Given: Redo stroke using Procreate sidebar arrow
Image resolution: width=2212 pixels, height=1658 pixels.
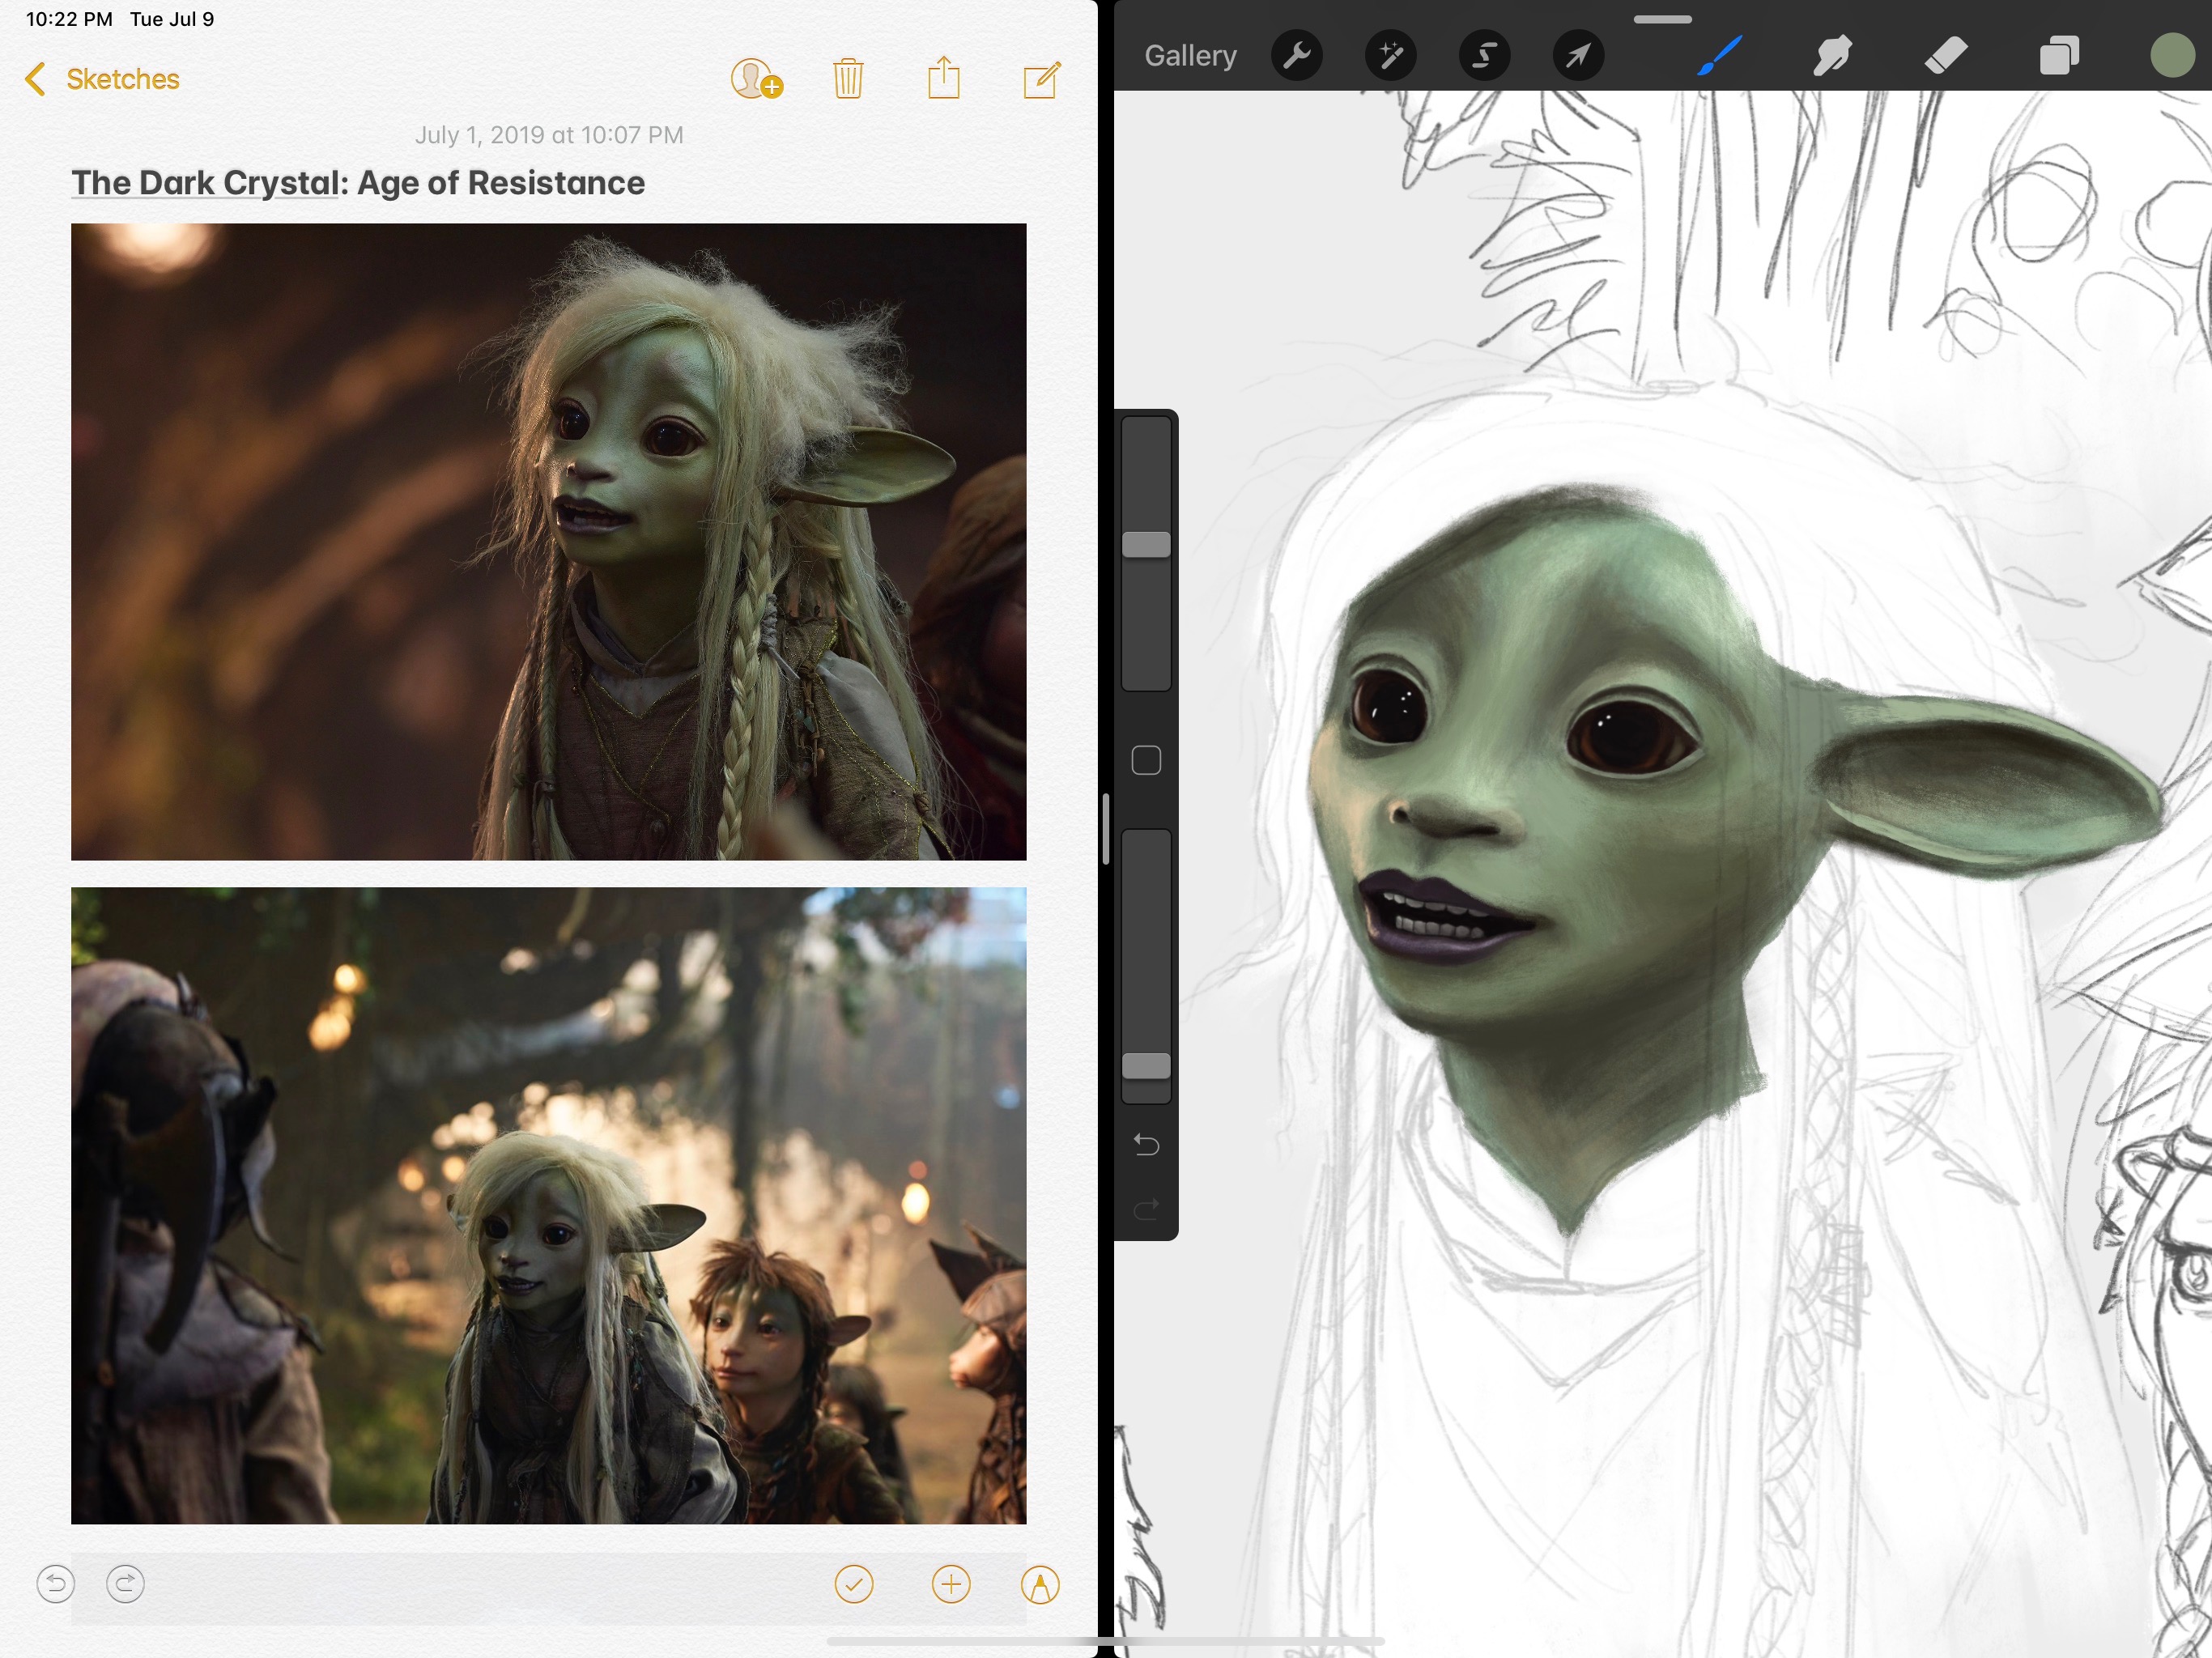Looking at the screenshot, I should click(x=1146, y=1209).
